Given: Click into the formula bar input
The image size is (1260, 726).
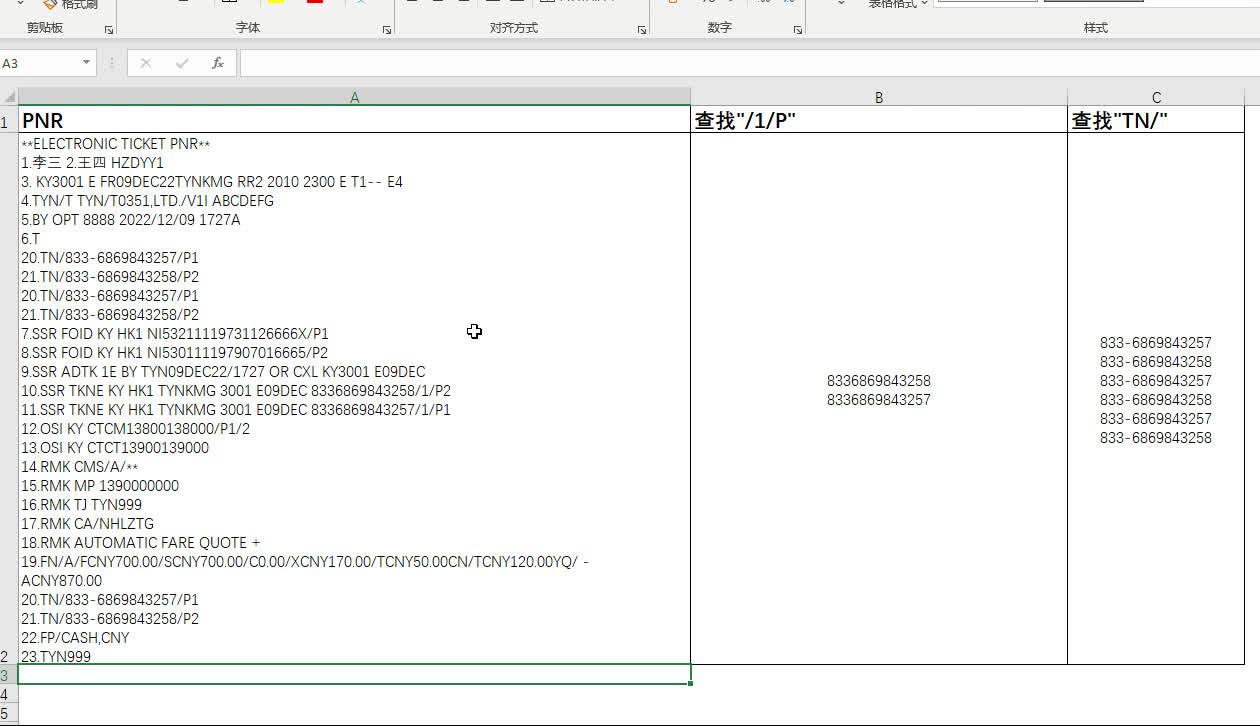Looking at the screenshot, I should 748,63.
